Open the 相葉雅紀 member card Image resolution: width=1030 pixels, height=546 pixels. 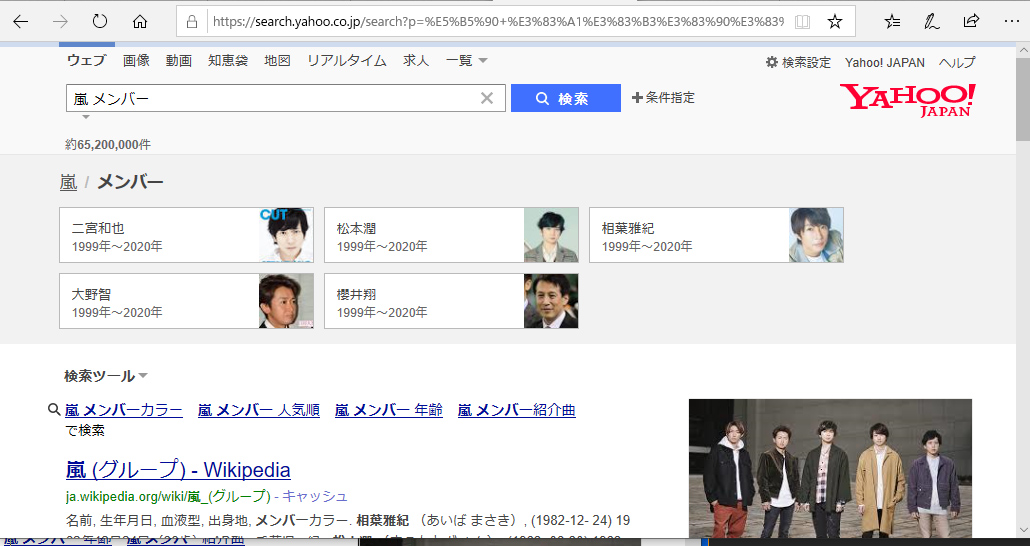716,235
